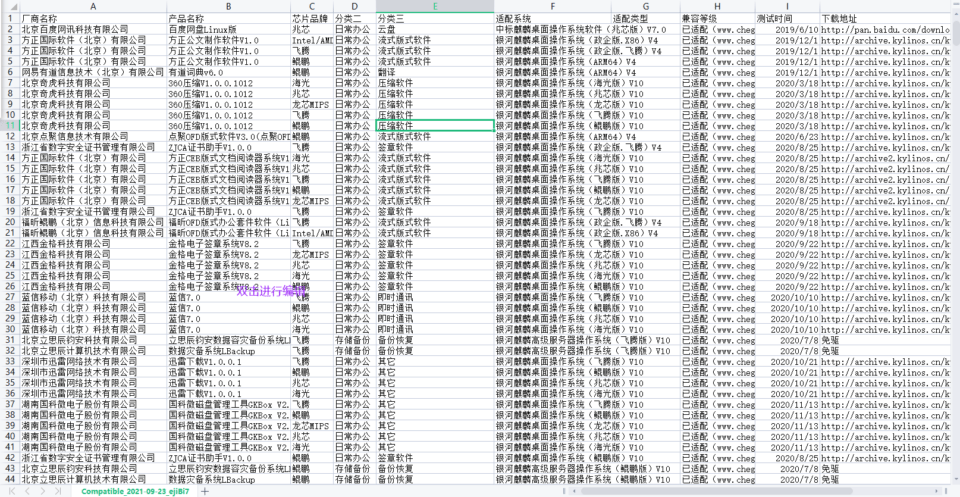Image resolution: width=960 pixels, height=497 pixels.
Task: Select row 44 header number
Action: coord(10,479)
